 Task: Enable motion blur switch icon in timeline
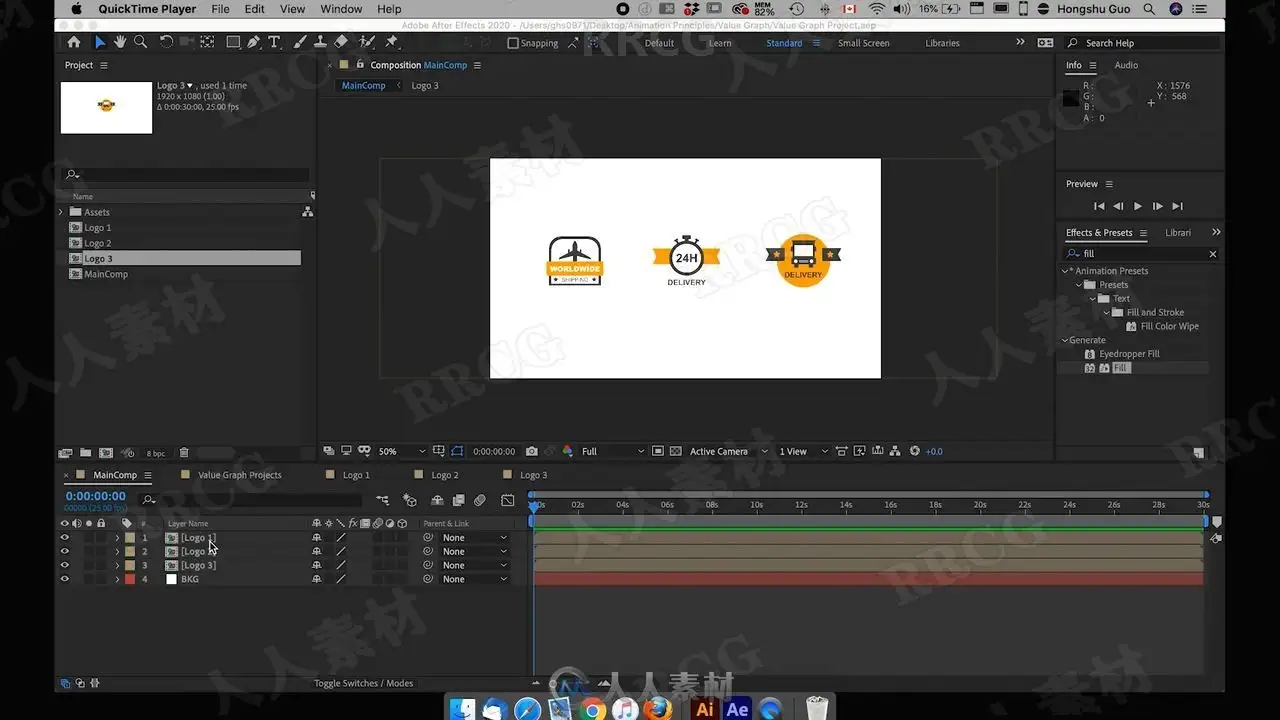click(480, 500)
